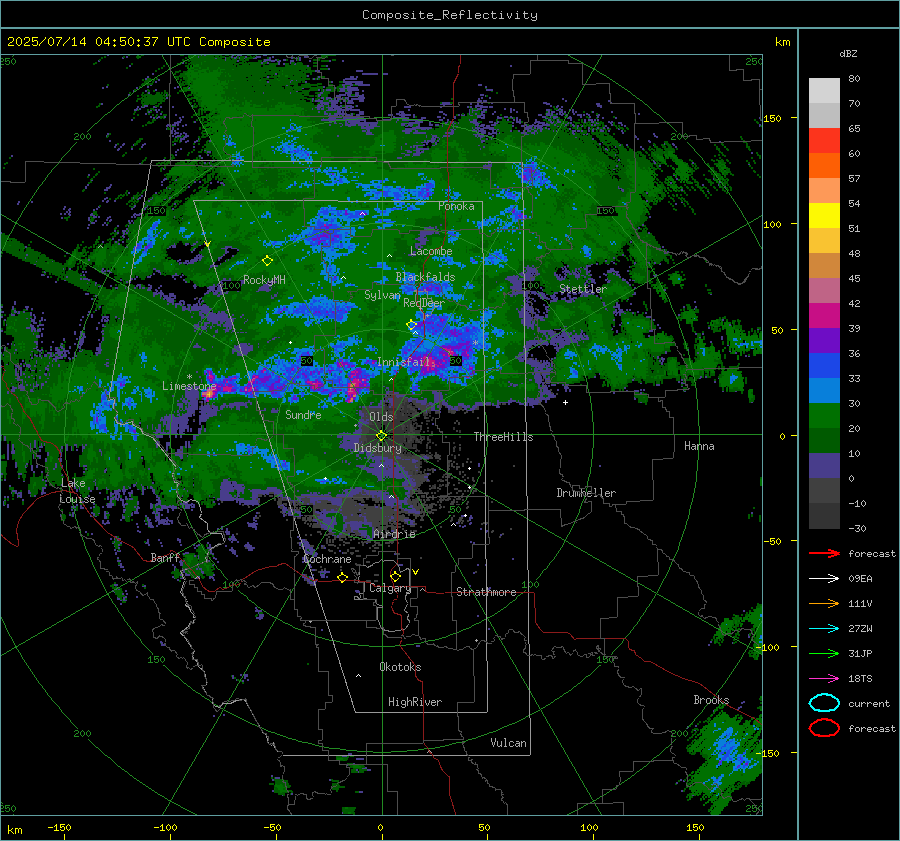
Task: Select the bright green dBZ legend swatch
Action: coord(824,416)
